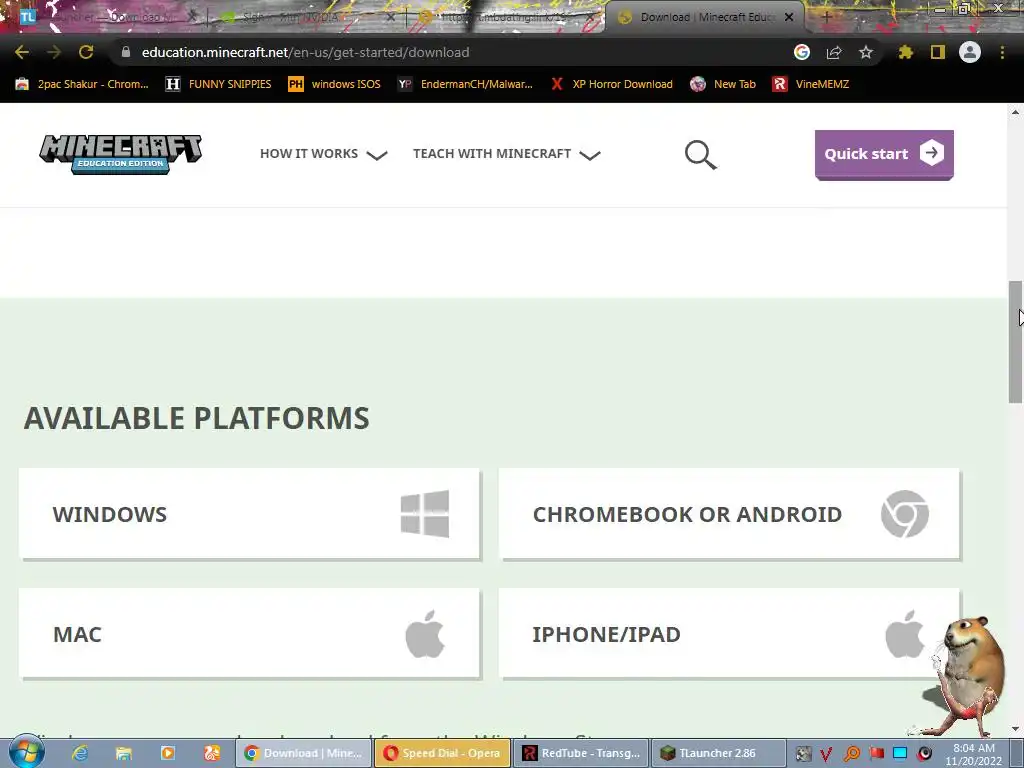Select the WINDOWS platform card

tap(249, 514)
